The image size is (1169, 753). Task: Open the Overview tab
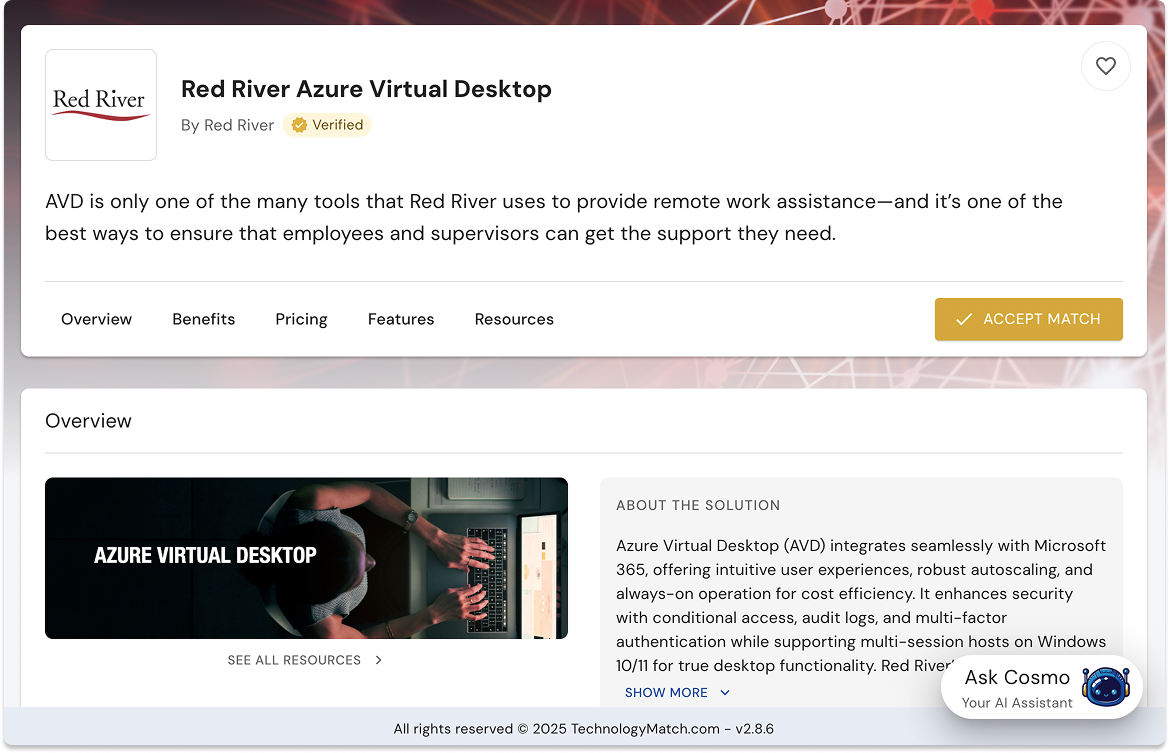pos(96,319)
